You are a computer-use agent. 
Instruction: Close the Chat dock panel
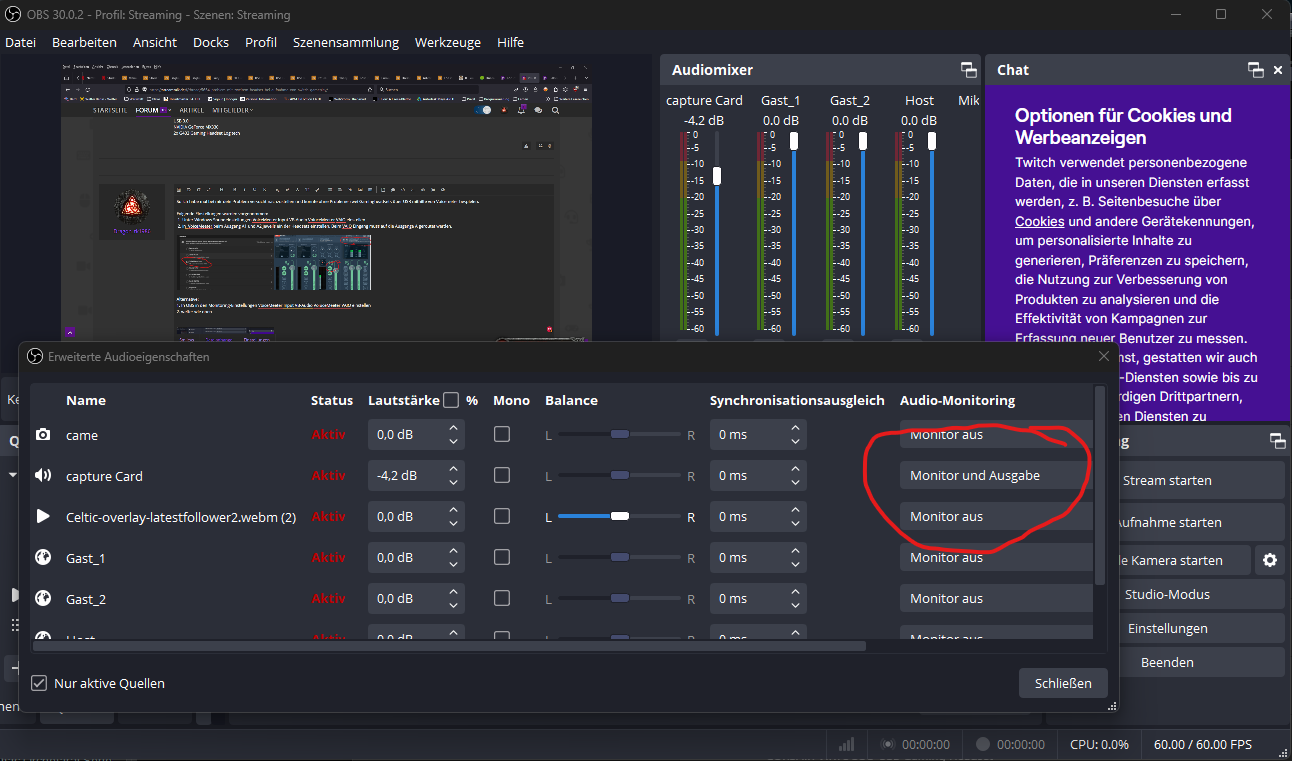click(x=1277, y=70)
